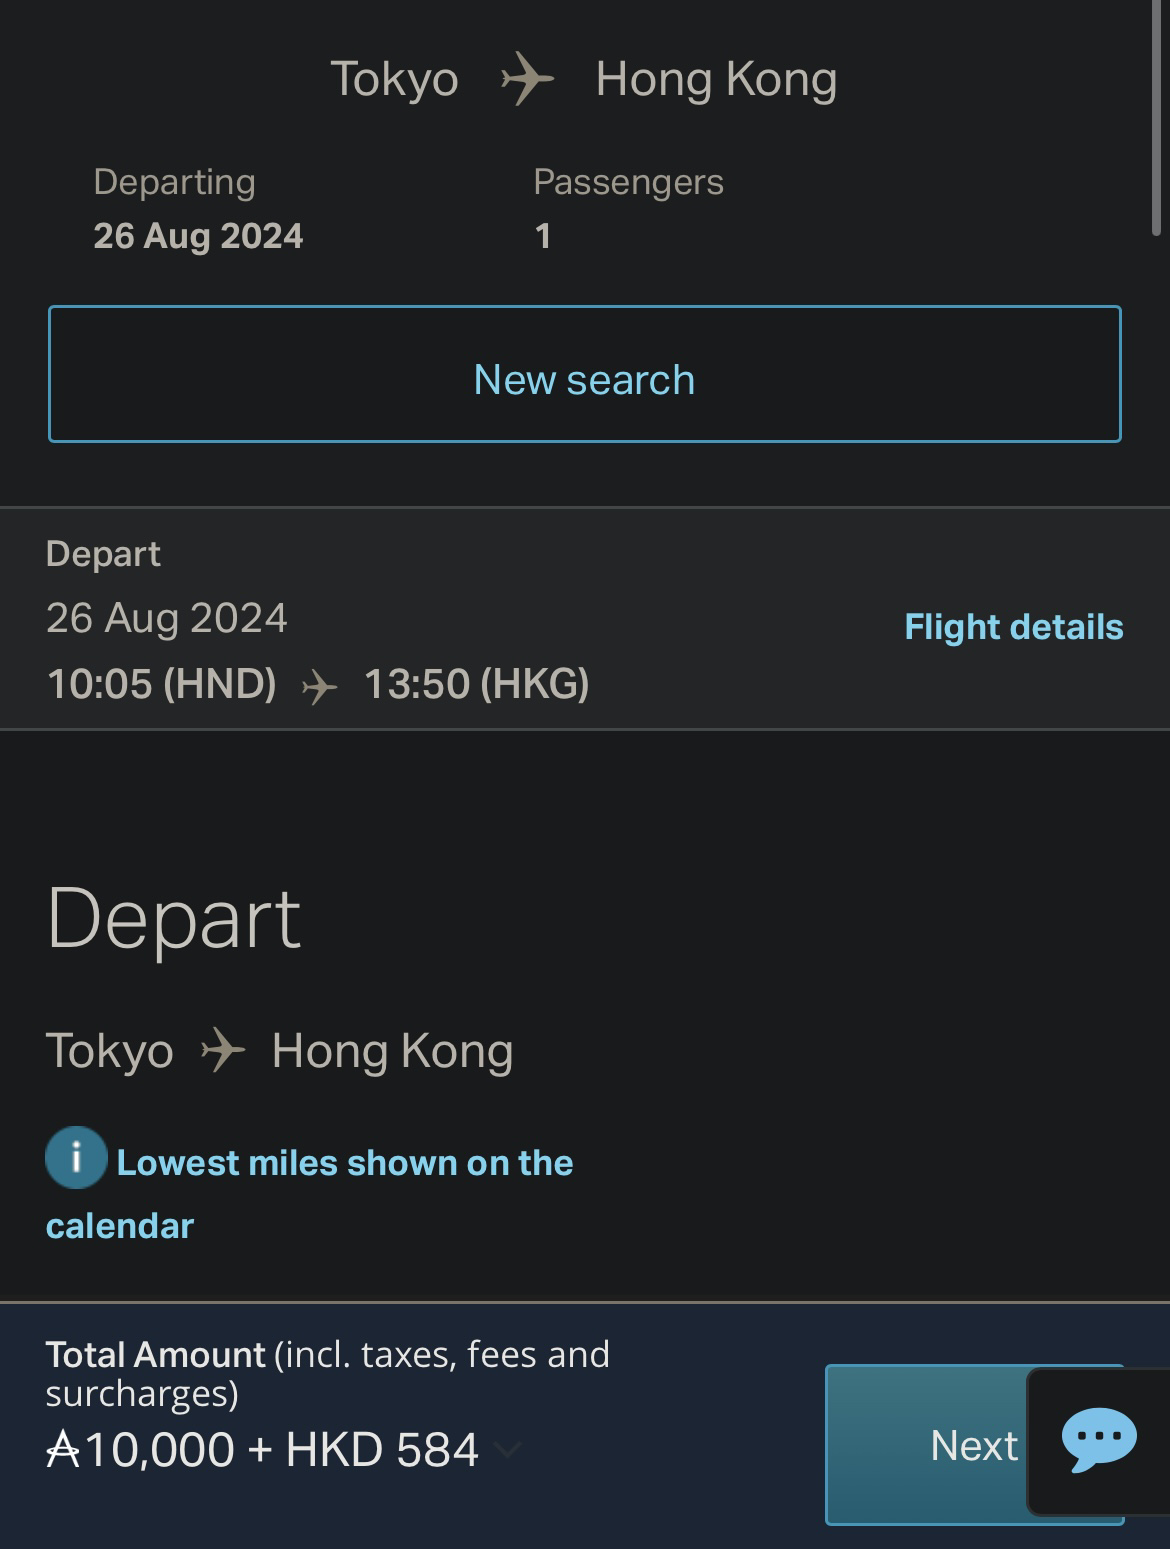The width and height of the screenshot is (1170, 1549).
Task: Click the airplane icon between 10:05 and 13:50
Action: pos(320,686)
